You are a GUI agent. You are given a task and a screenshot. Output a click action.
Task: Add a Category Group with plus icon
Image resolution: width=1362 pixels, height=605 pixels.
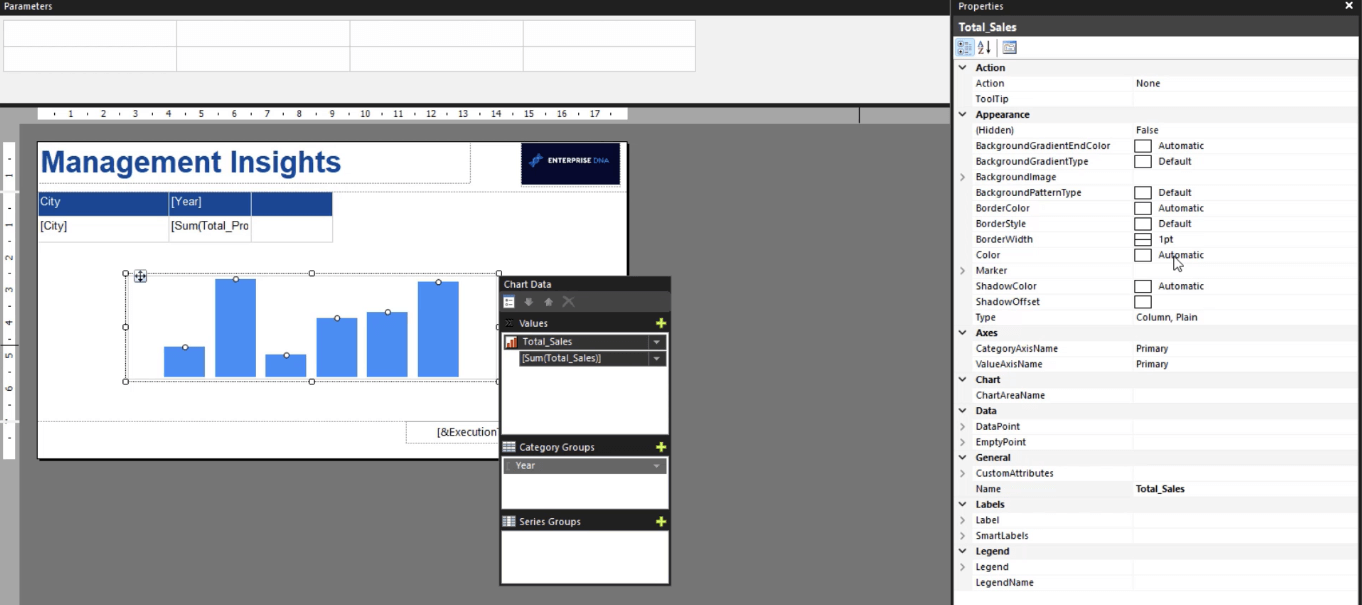coord(660,447)
